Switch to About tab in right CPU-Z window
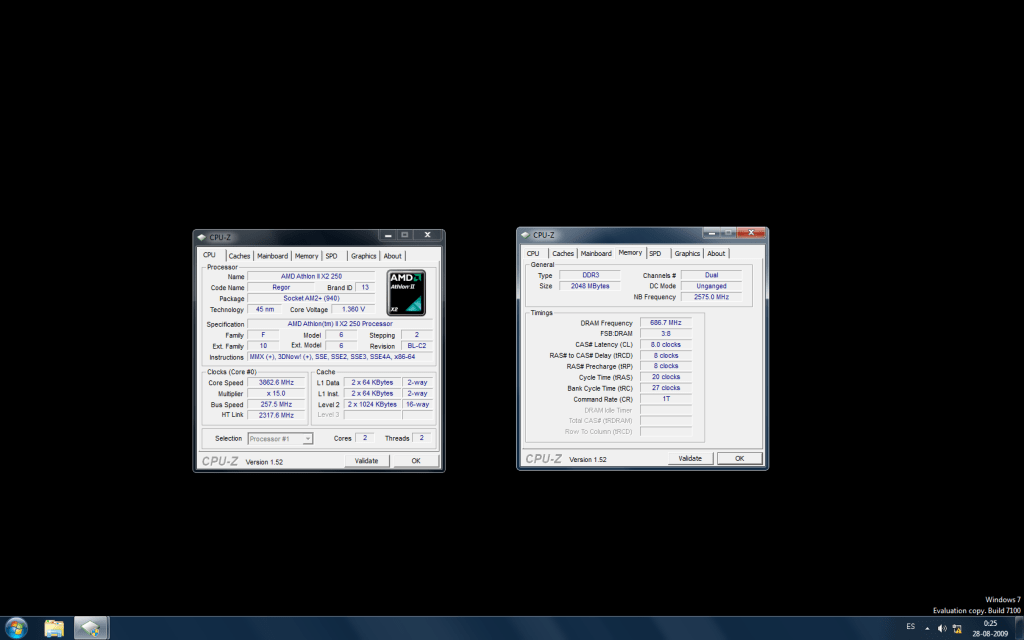This screenshot has width=1024, height=640. [716, 253]
